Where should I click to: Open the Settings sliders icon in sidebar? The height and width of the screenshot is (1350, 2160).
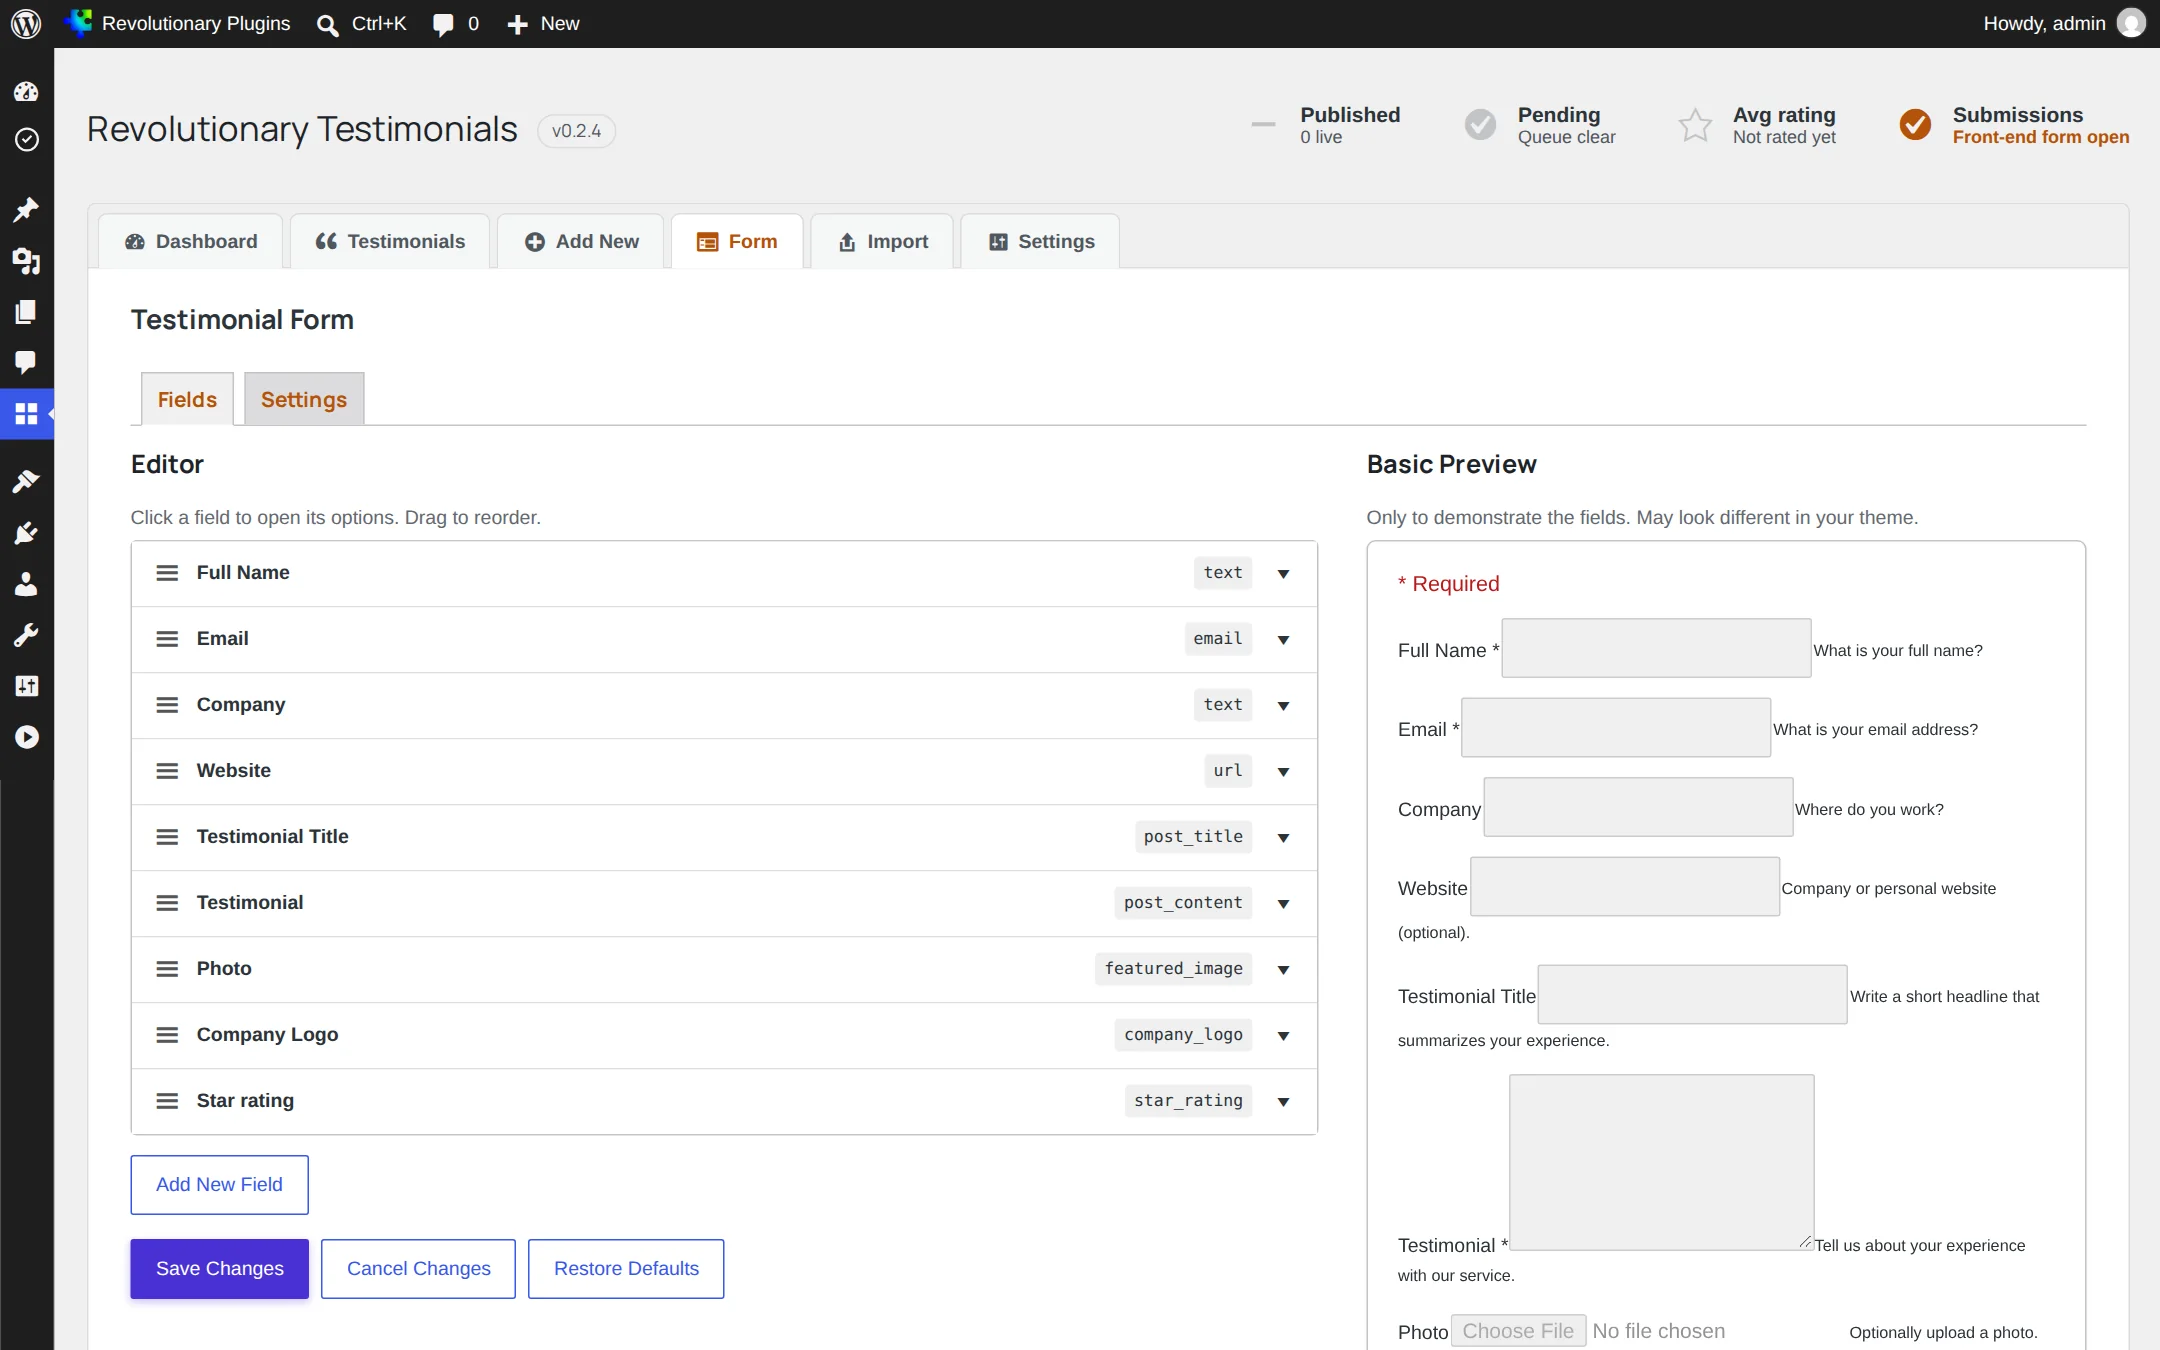coord(26,686)
